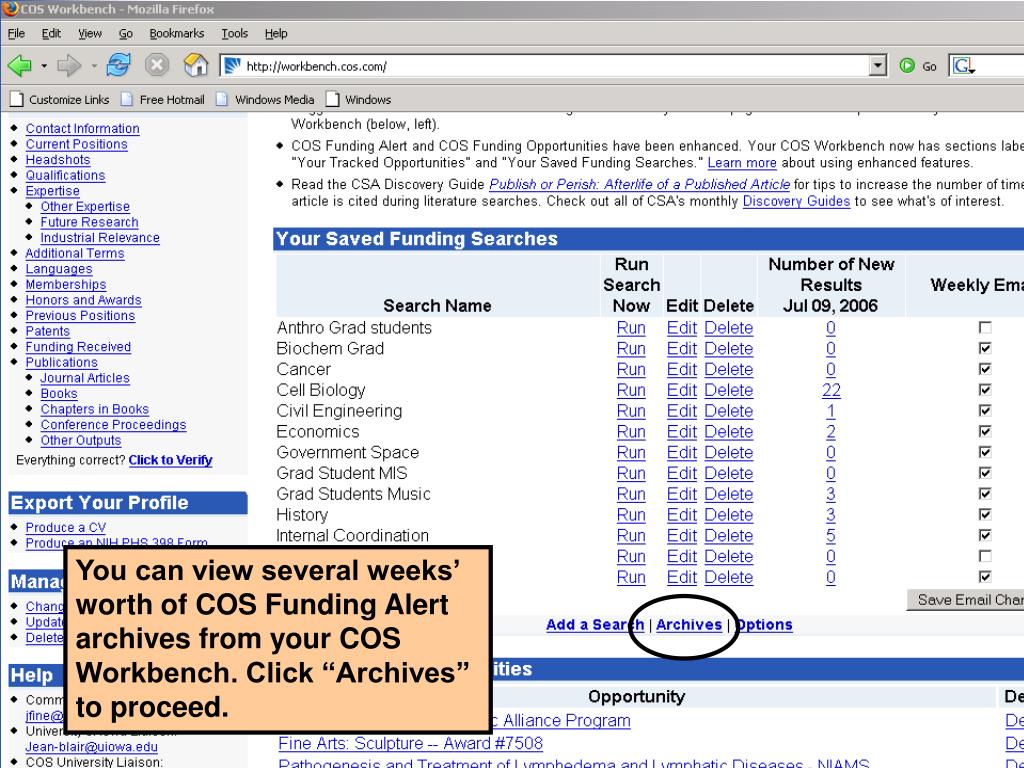Go back with the green Back arrow
Screen dimensions: 1024x768
tap(20, 65)
